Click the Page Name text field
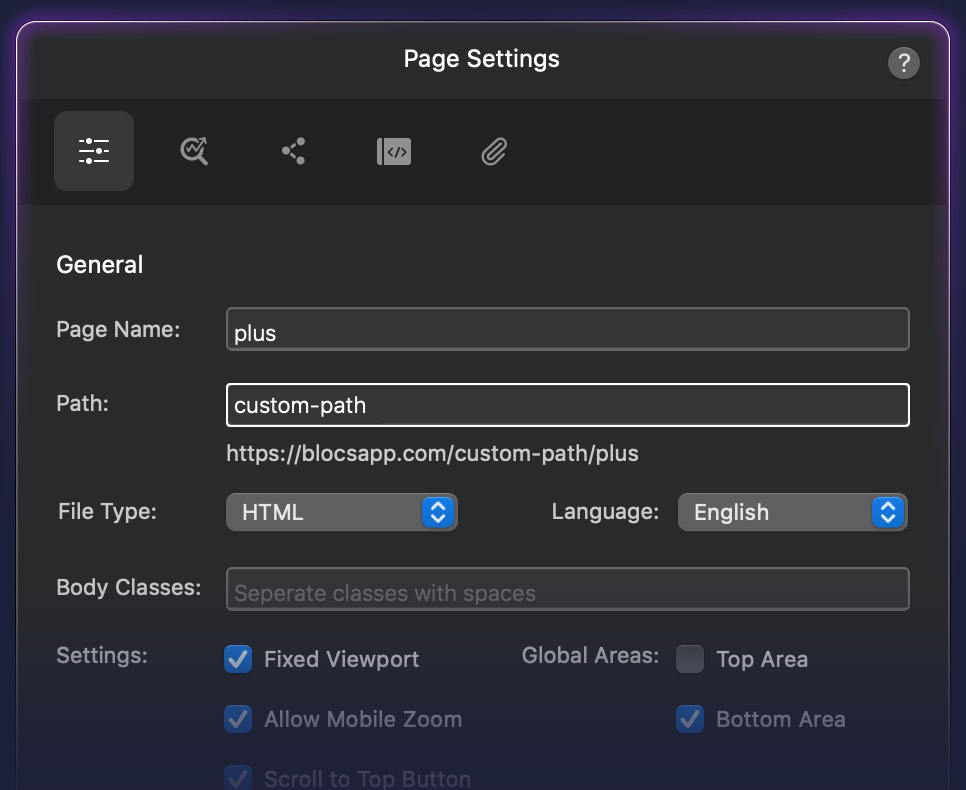The width and height of the screenshot is (966, 790). [x=567, y=330]
